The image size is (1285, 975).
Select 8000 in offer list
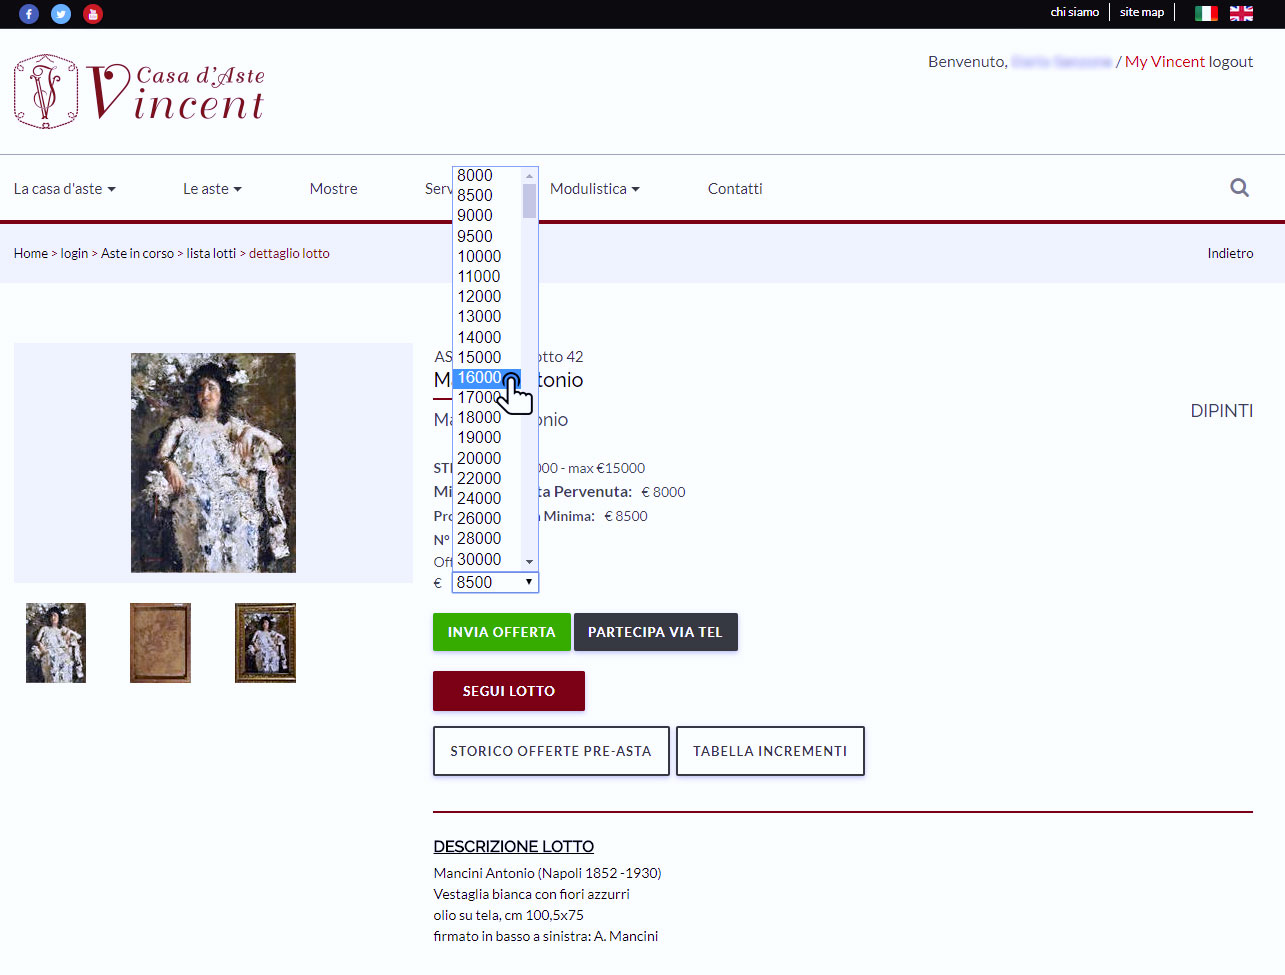(x=487, y=175)
